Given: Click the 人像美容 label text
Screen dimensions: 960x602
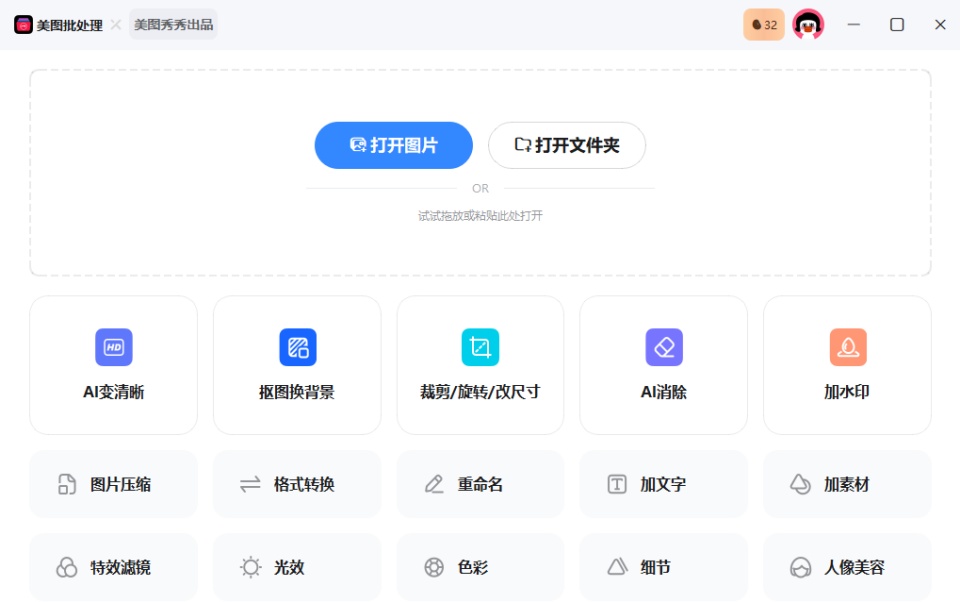Looking at the screenshot, I should tap(854, 567).
